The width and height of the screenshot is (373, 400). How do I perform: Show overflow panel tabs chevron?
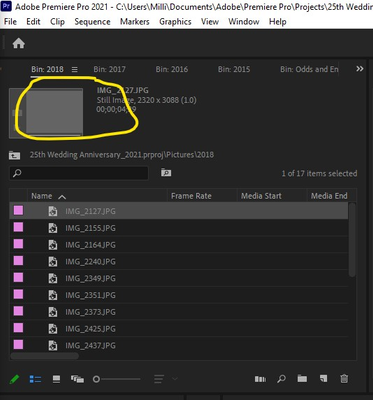pos(360,69)
